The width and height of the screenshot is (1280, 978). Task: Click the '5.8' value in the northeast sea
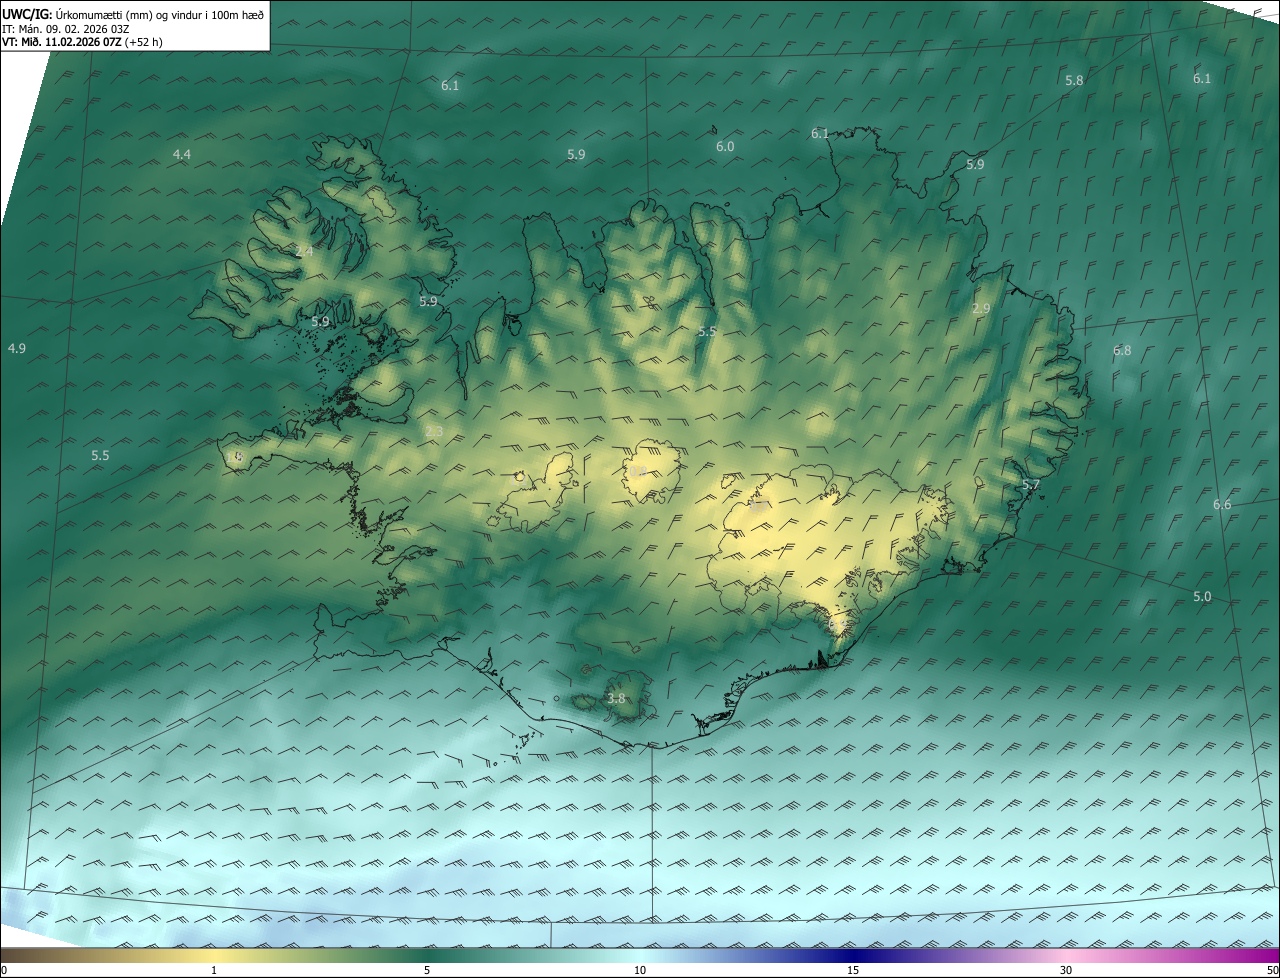click(1074, 80)
